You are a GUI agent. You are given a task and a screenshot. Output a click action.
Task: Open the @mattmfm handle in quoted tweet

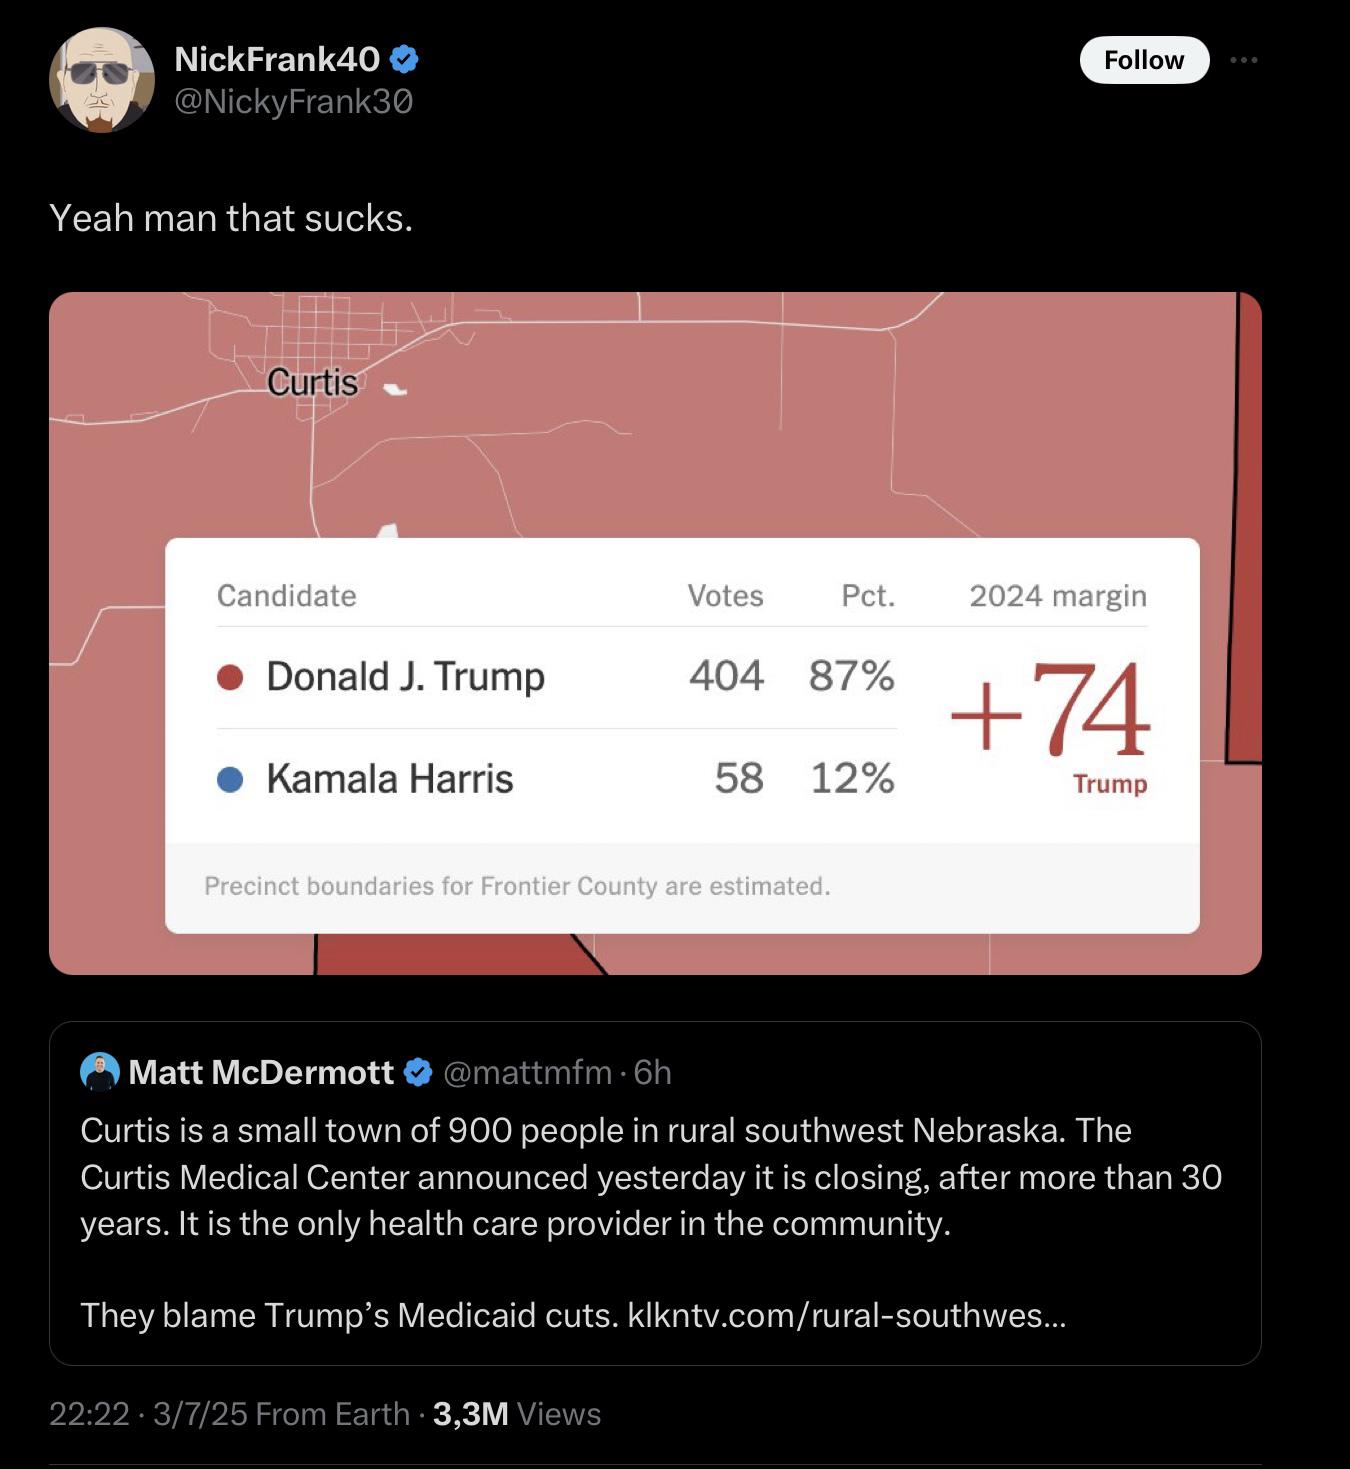[x=527, y=1073]
